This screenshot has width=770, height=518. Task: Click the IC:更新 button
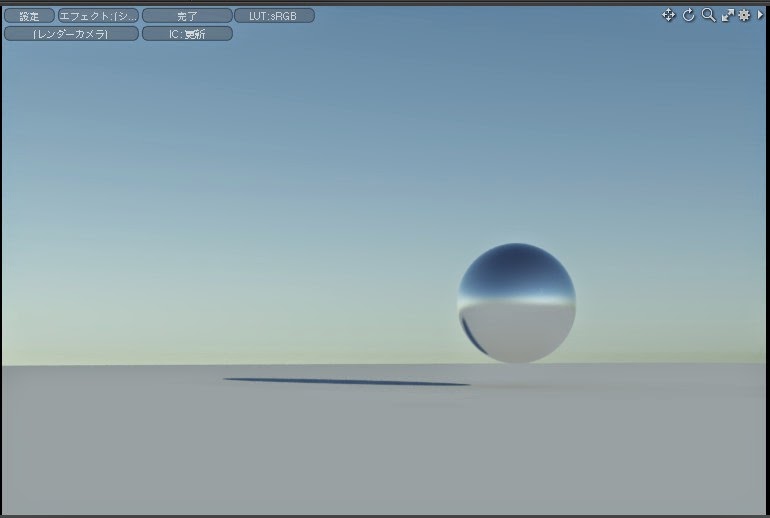pyautogui.click(x=187, y=34)
